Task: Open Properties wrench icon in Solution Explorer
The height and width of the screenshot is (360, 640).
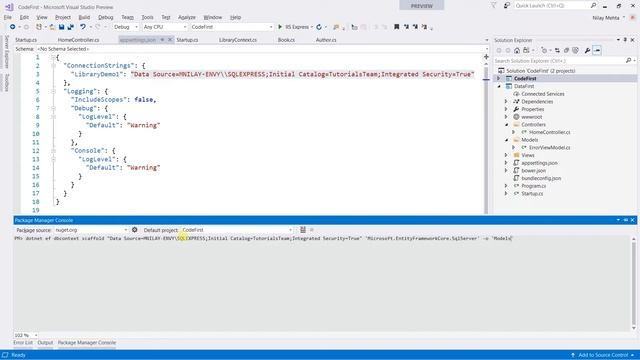Action: [x=587, y=50]
